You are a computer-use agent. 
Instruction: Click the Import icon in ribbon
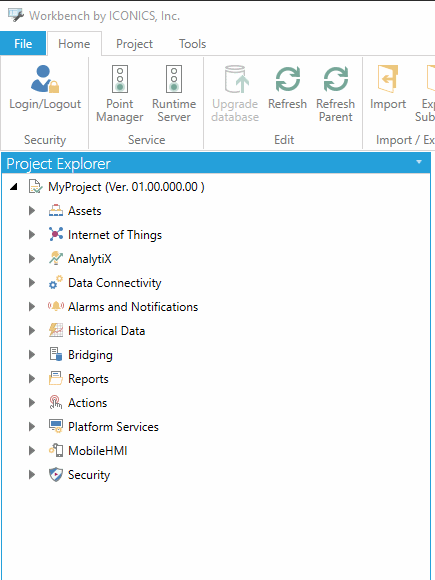pyautogui.click(x=388, y=79)
